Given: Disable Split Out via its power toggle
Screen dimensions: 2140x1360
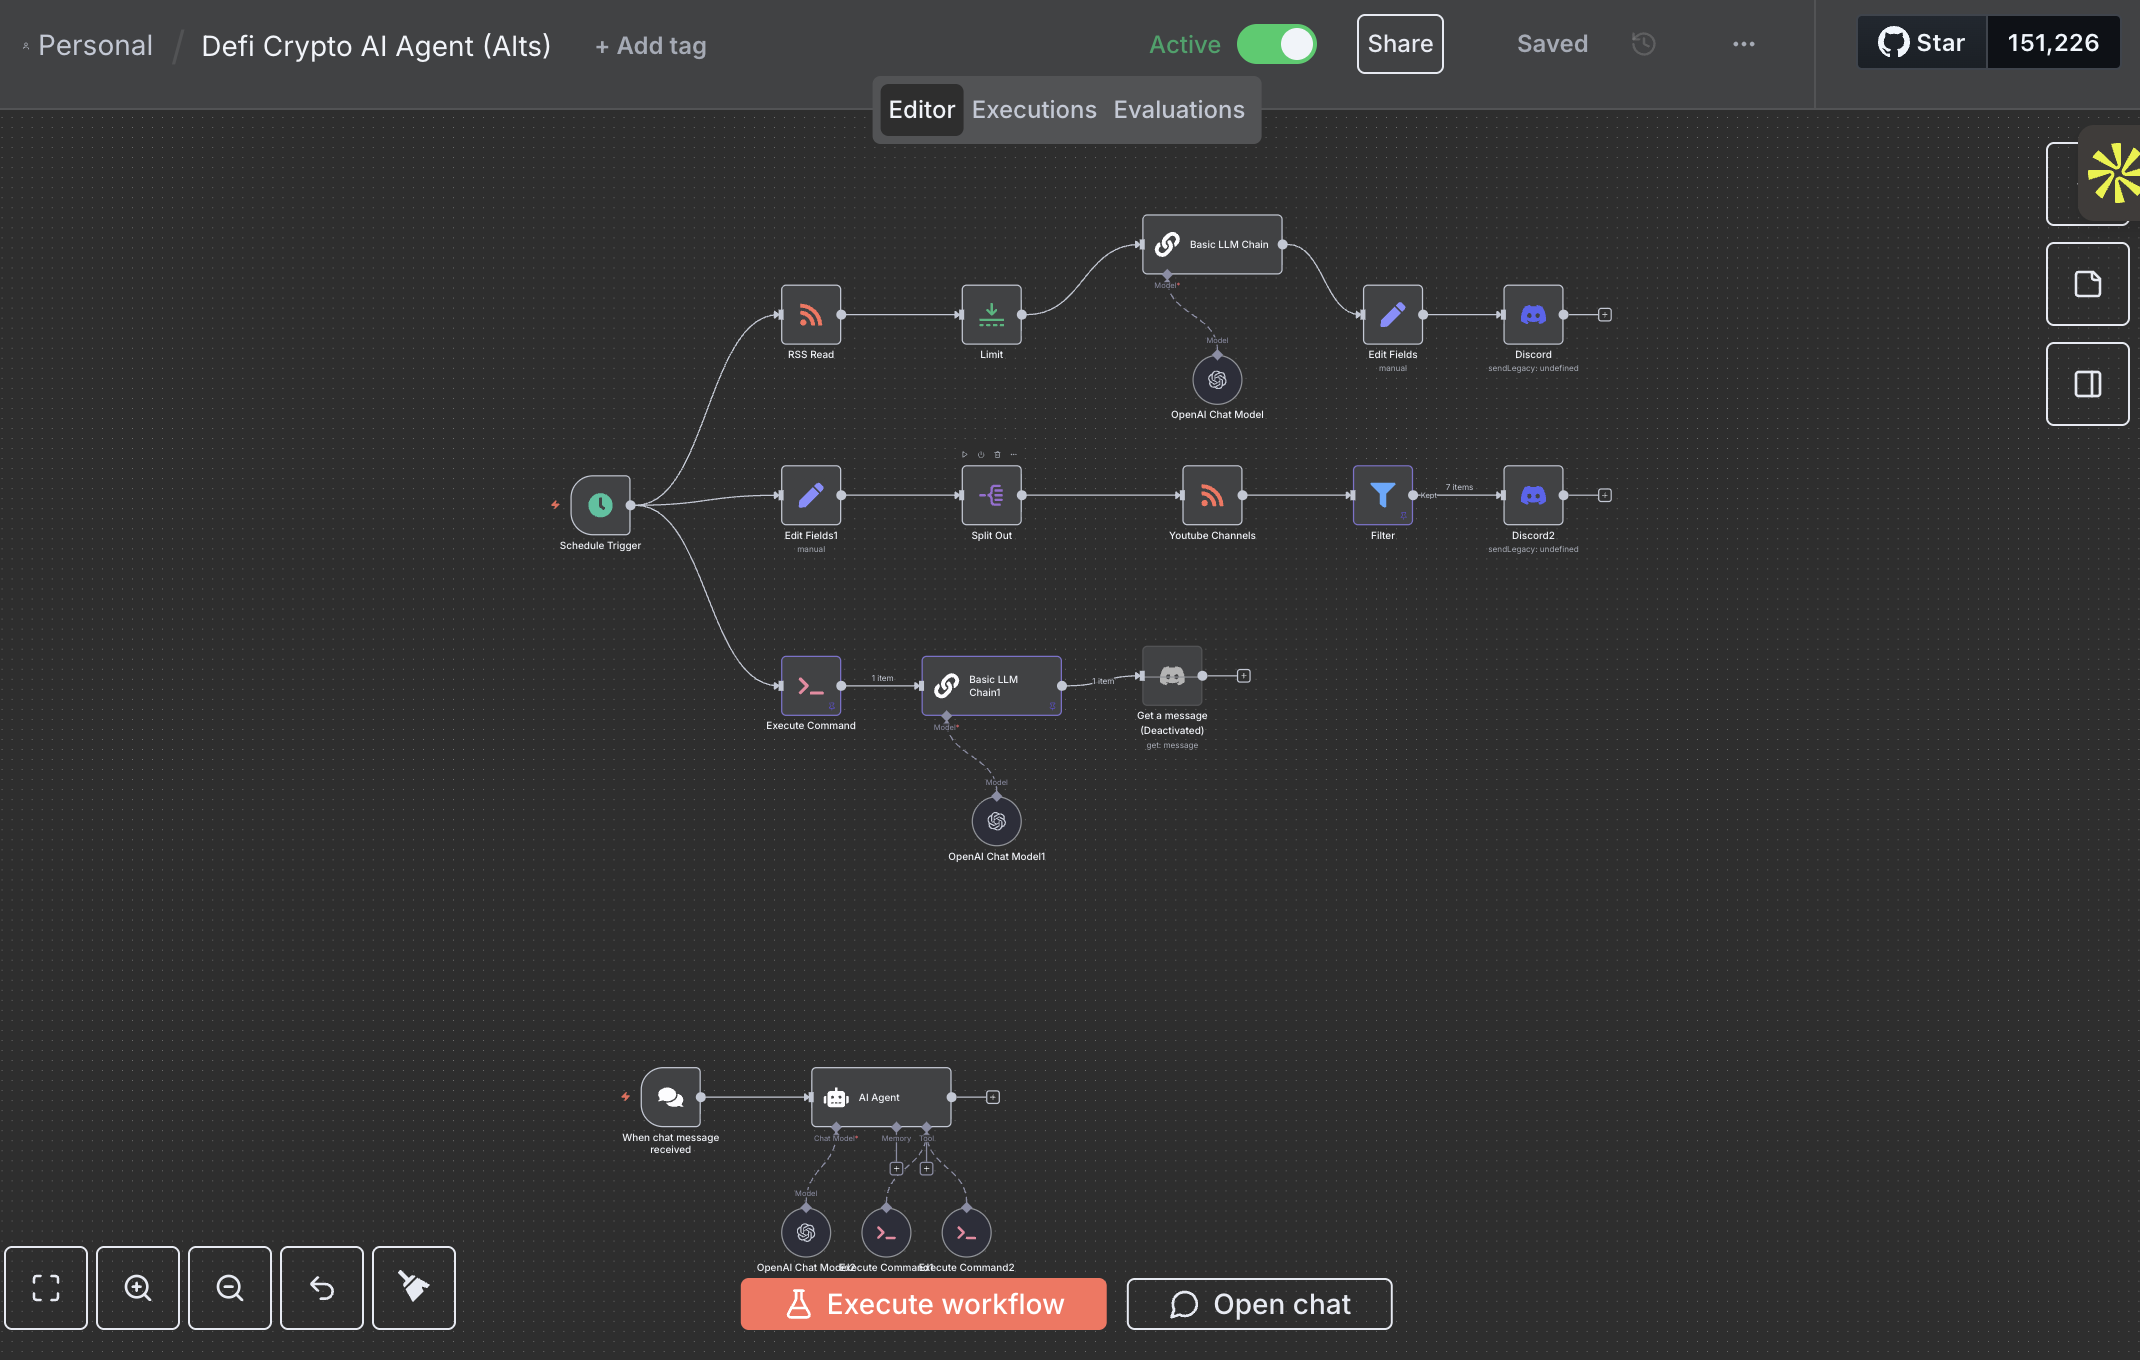Looking at the screenshot, I should pyautogui.click(x=981, y=454).
